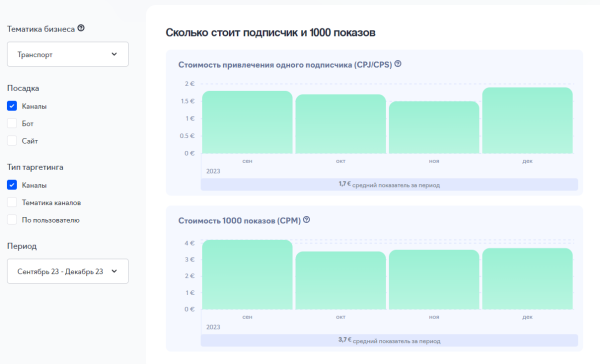Click the Тип таргетинга section label
600x364 pixels.
(35, 167)
